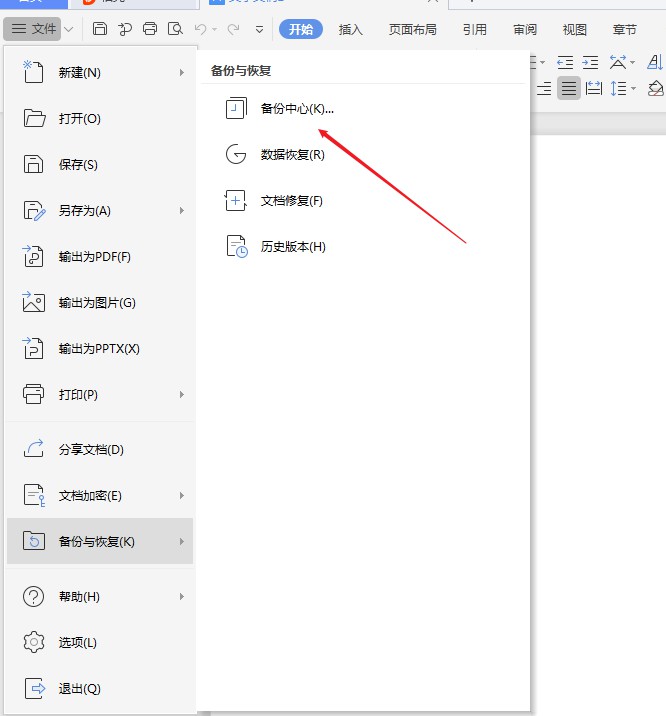Expand the 打印(P) submenu arrow
Image resolution: width=666 pixels, height=716 pixels.
click(182, 395)
